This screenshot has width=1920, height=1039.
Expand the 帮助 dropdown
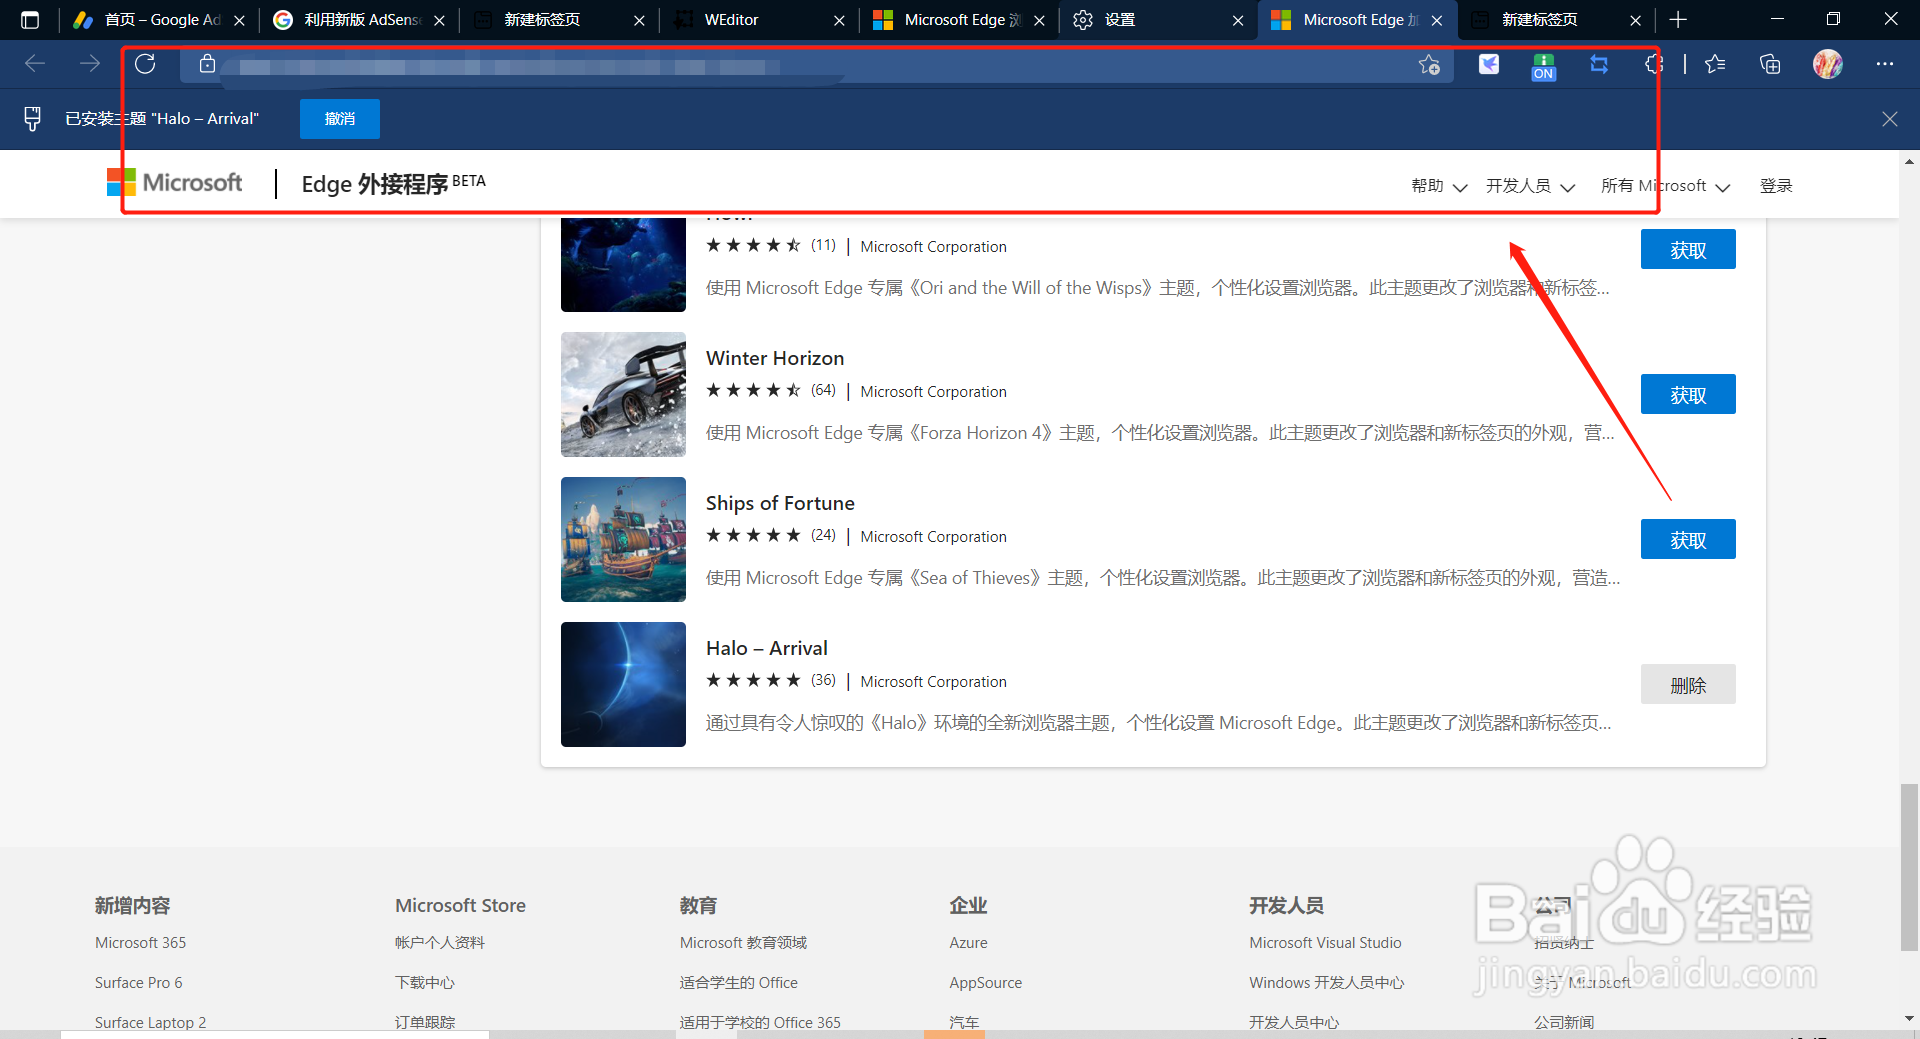1439,186
